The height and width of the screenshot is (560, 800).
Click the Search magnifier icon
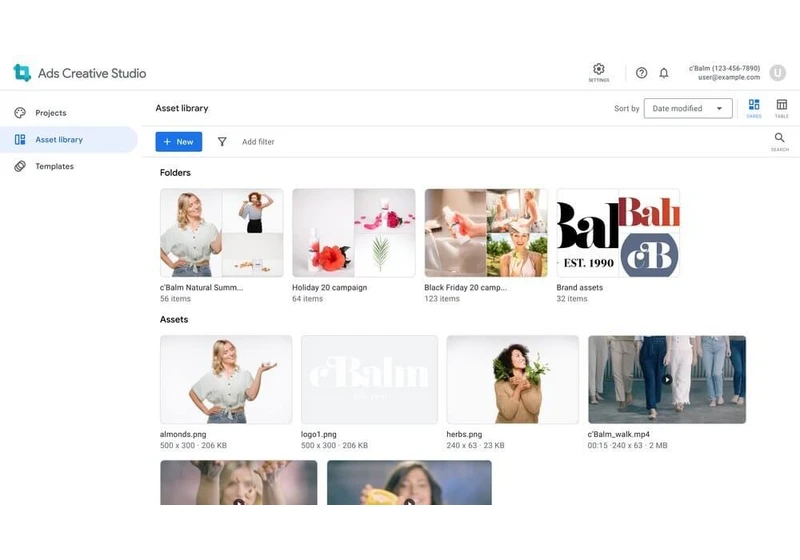(780, 137)
